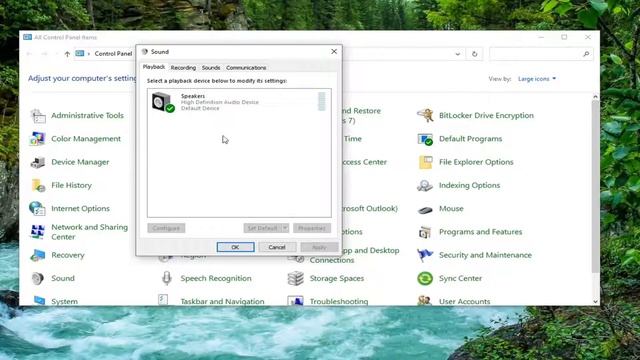Screen dimensions: 640x360
Task: Open Network and Sharing Center icon
Action: 38,232
